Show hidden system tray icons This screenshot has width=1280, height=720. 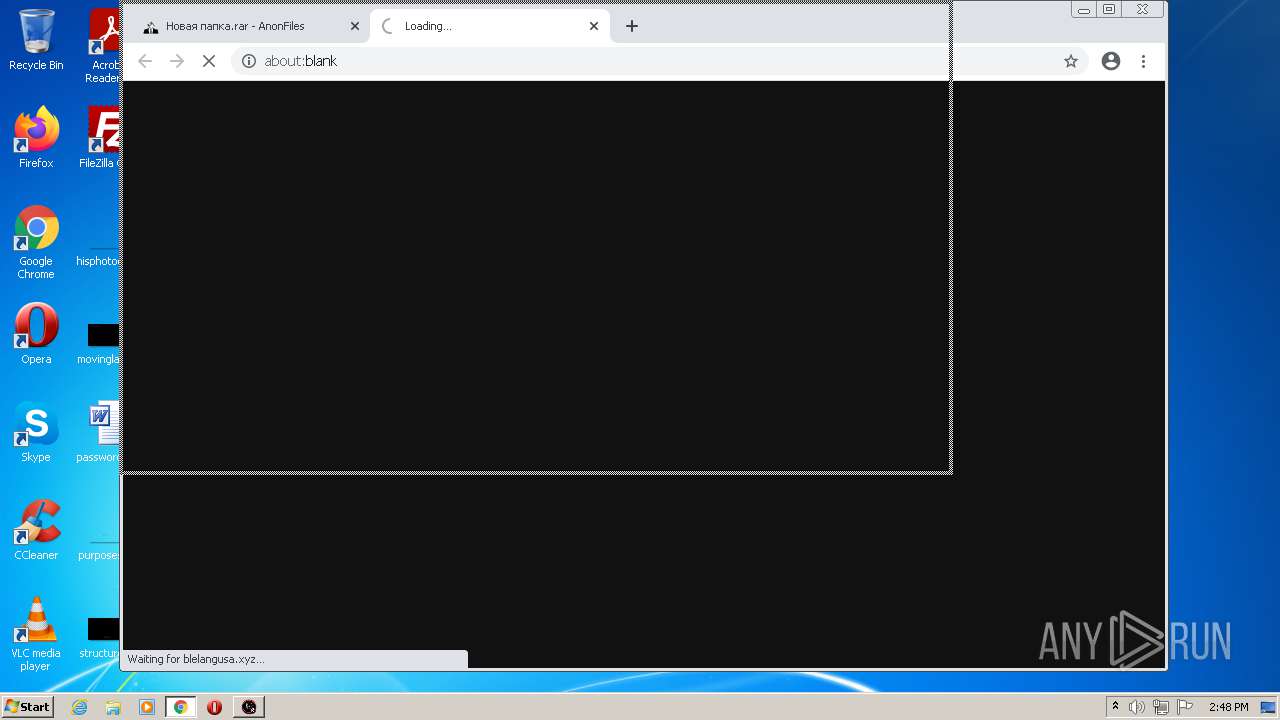click(x=1115, y=706)
